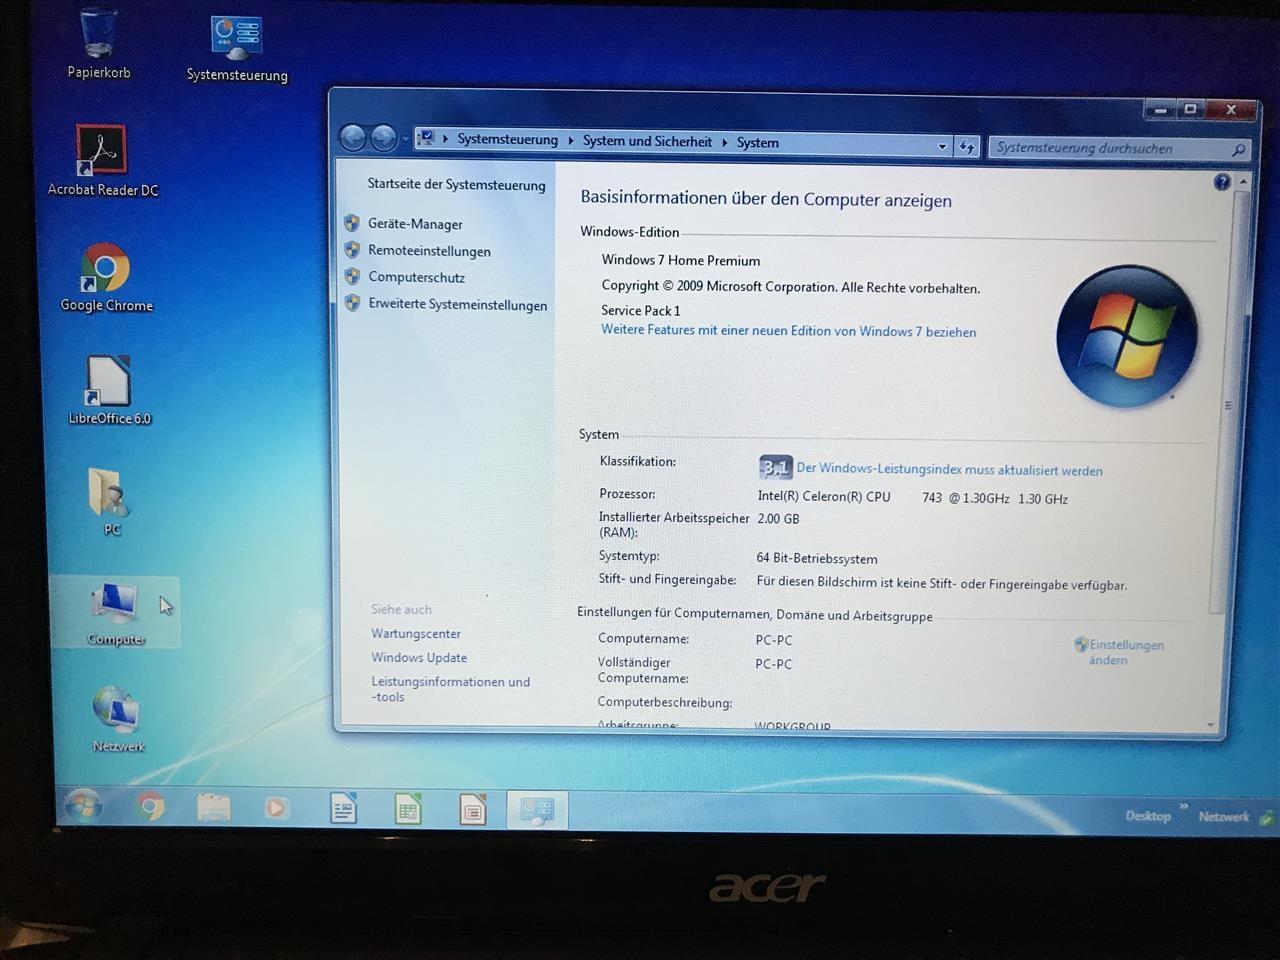Open Wartungscenter under Siehe auch

(x=416, y=633)
